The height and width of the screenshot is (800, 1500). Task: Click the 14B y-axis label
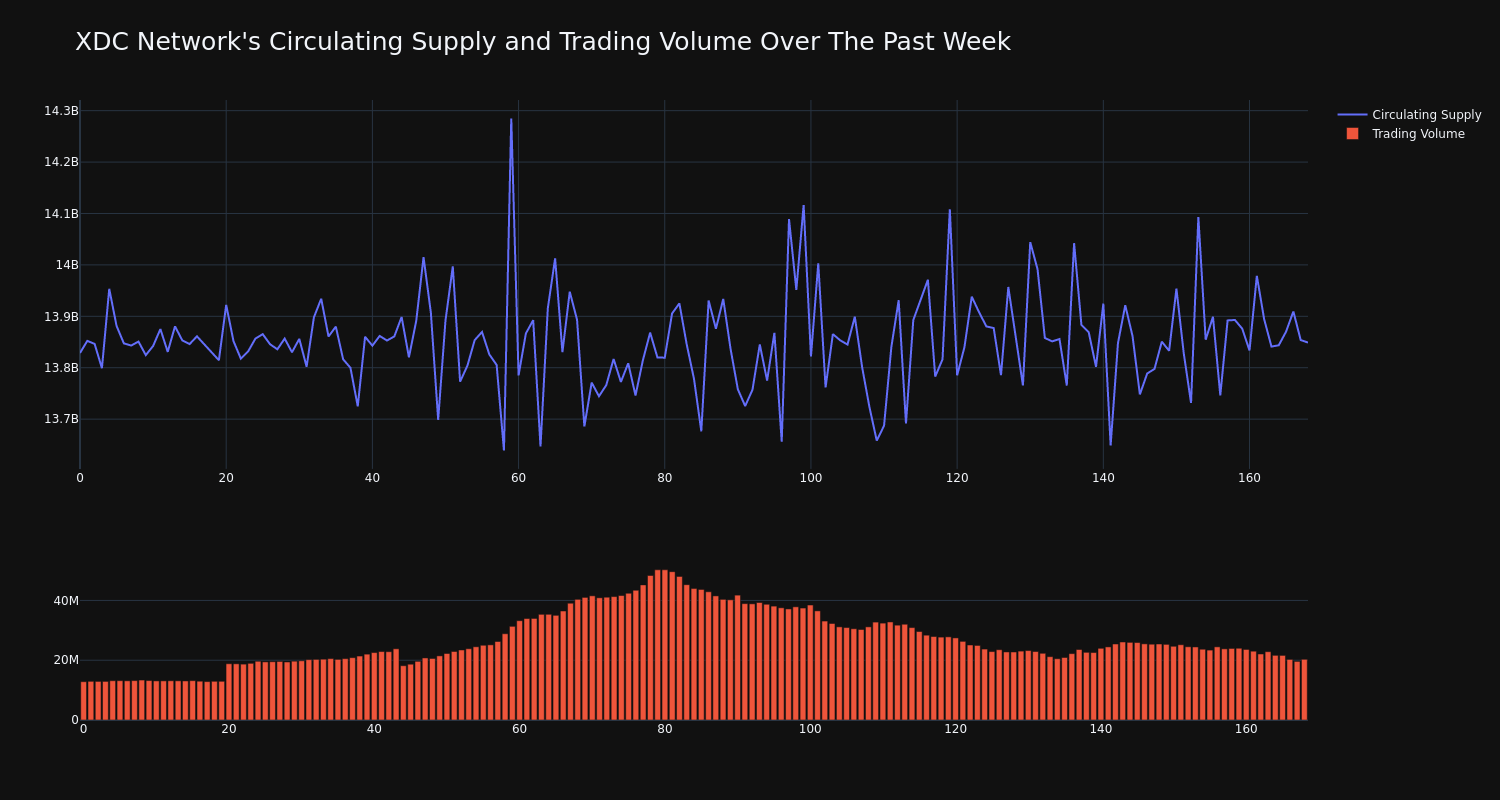pyautogui.click(x=67, y=265)
